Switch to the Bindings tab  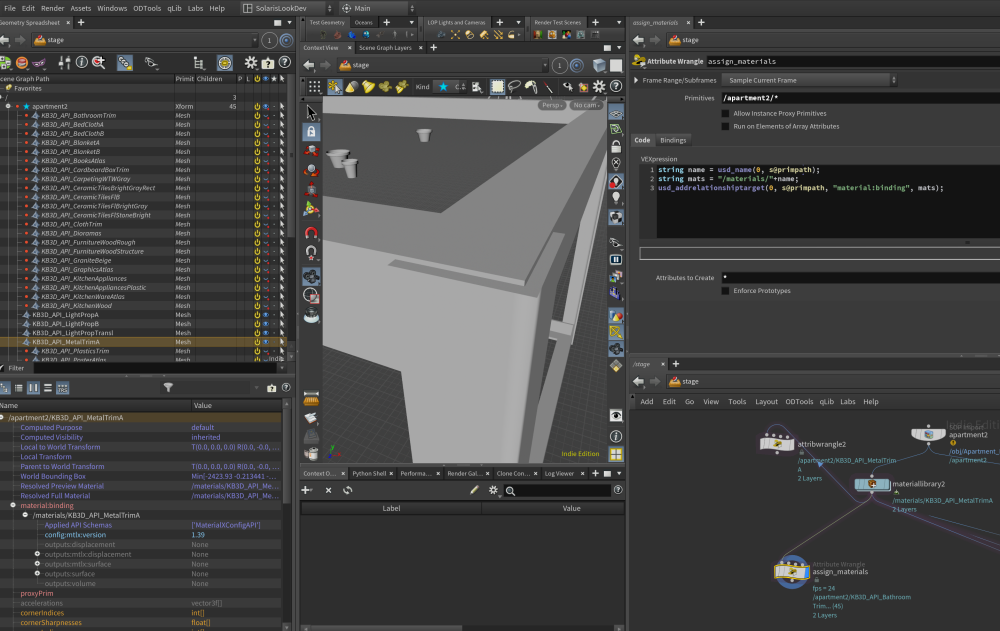tap(673, 140)
